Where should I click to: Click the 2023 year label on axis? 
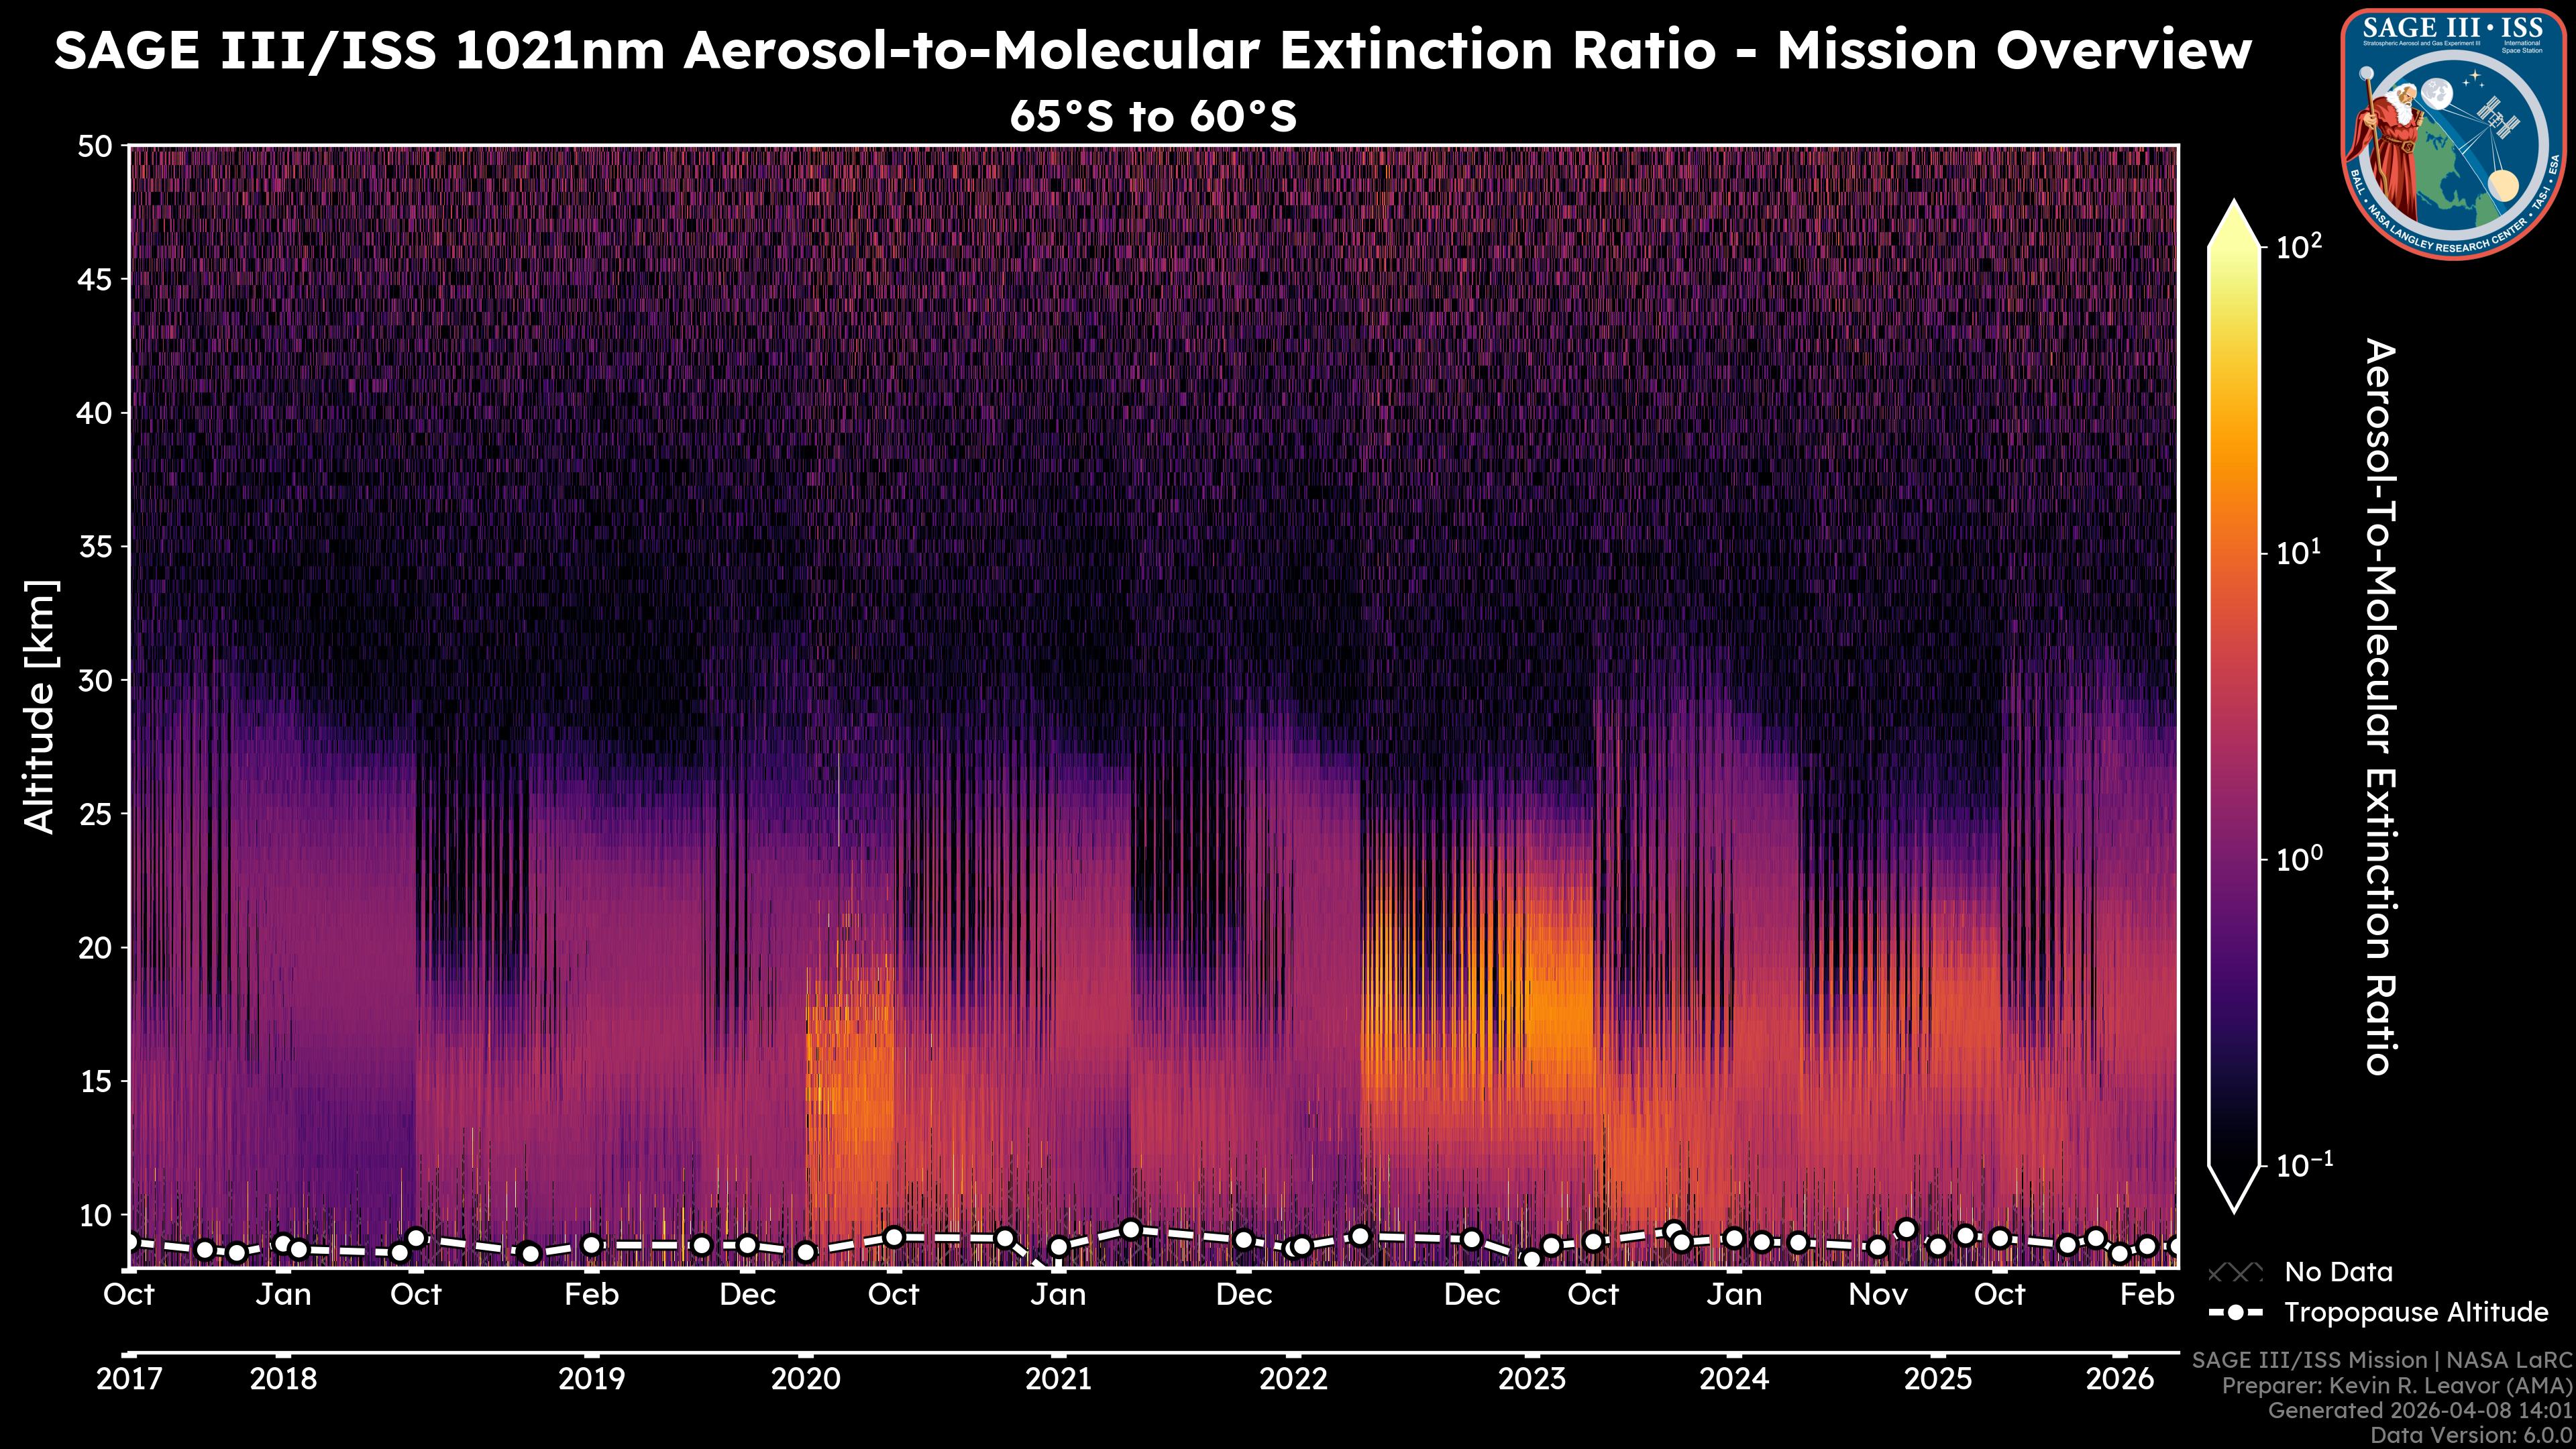1531,1379
